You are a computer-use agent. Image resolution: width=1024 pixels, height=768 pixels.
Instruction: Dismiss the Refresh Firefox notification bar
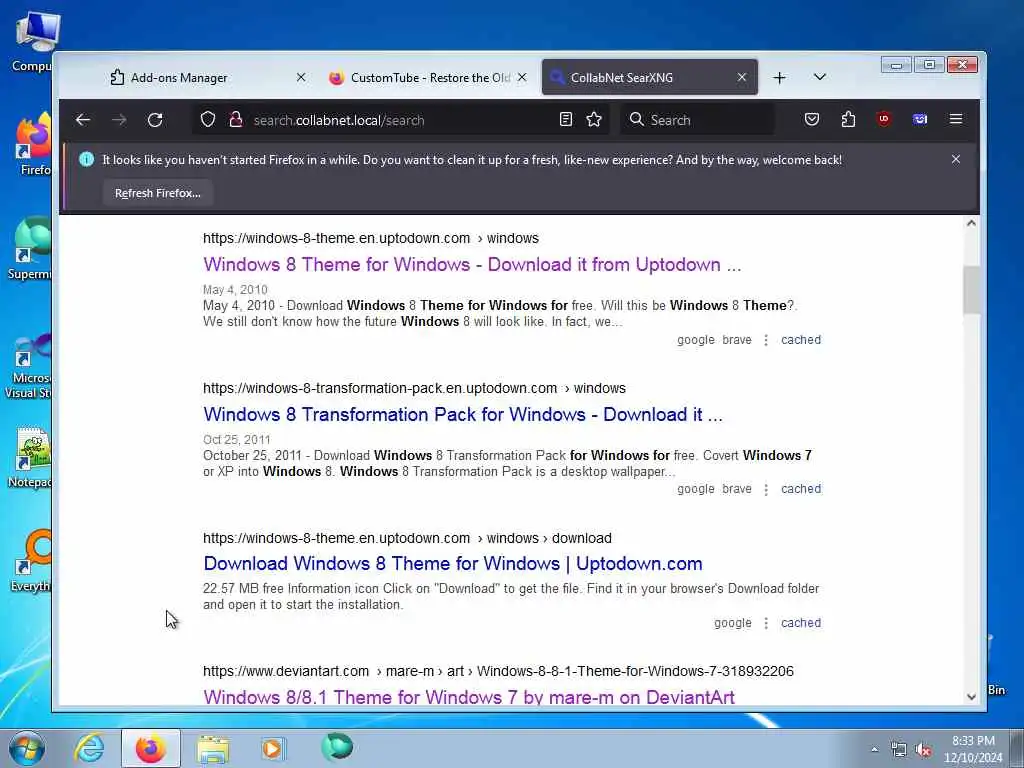(955, 159)
